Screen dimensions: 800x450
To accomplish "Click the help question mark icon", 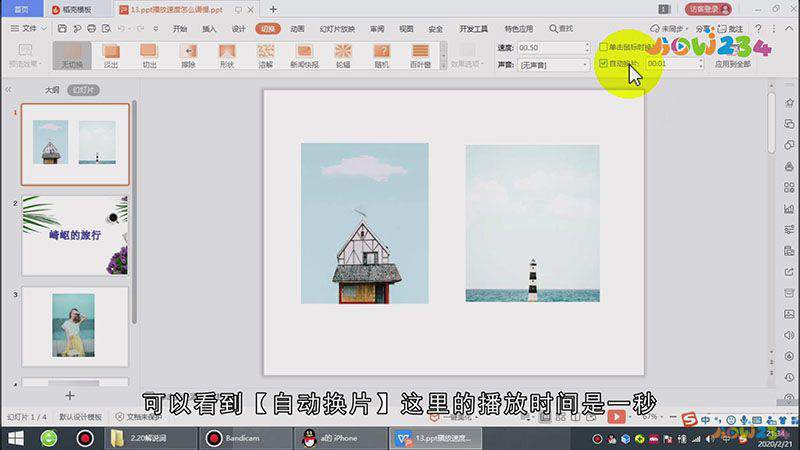I will [x=759, y=29].
